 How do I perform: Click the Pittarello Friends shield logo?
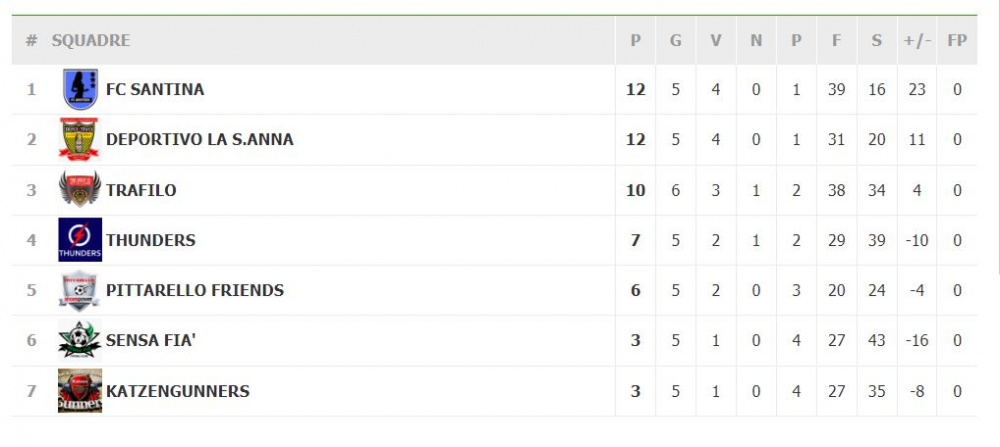click(x=79, y=290)
